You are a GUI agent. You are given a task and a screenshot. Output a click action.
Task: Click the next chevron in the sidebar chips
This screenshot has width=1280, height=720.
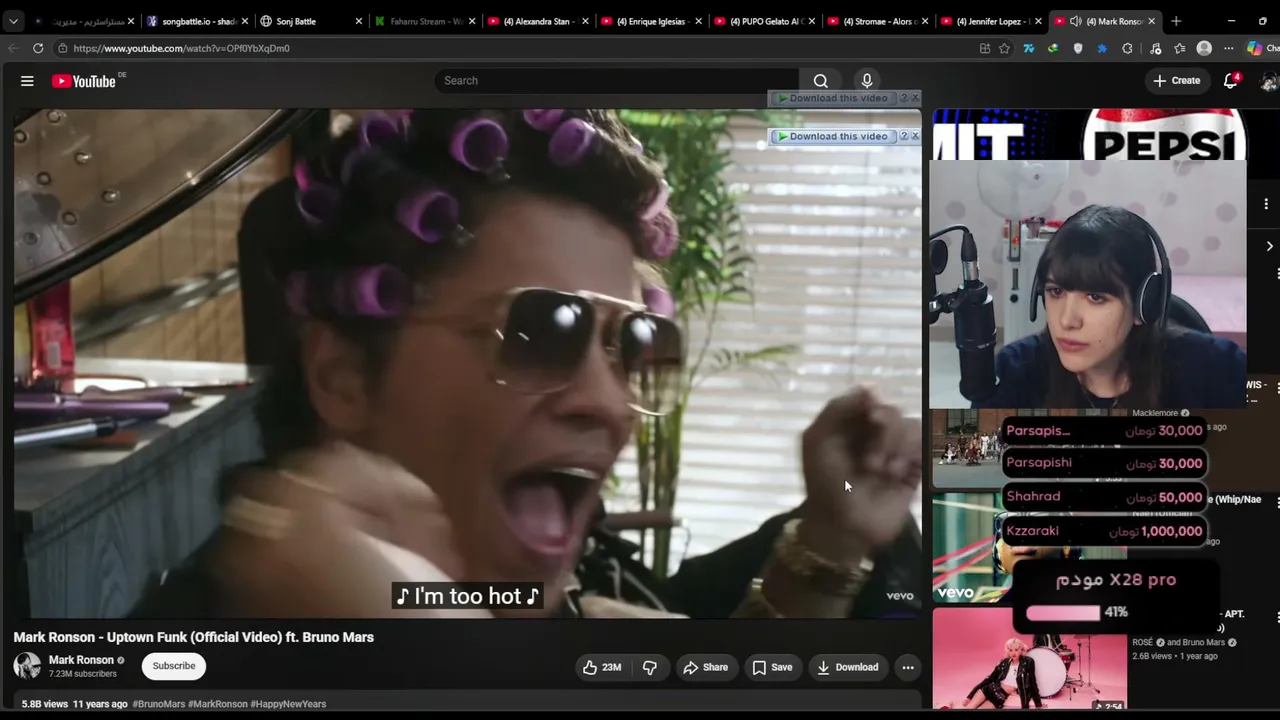(x=1269, y=246)
